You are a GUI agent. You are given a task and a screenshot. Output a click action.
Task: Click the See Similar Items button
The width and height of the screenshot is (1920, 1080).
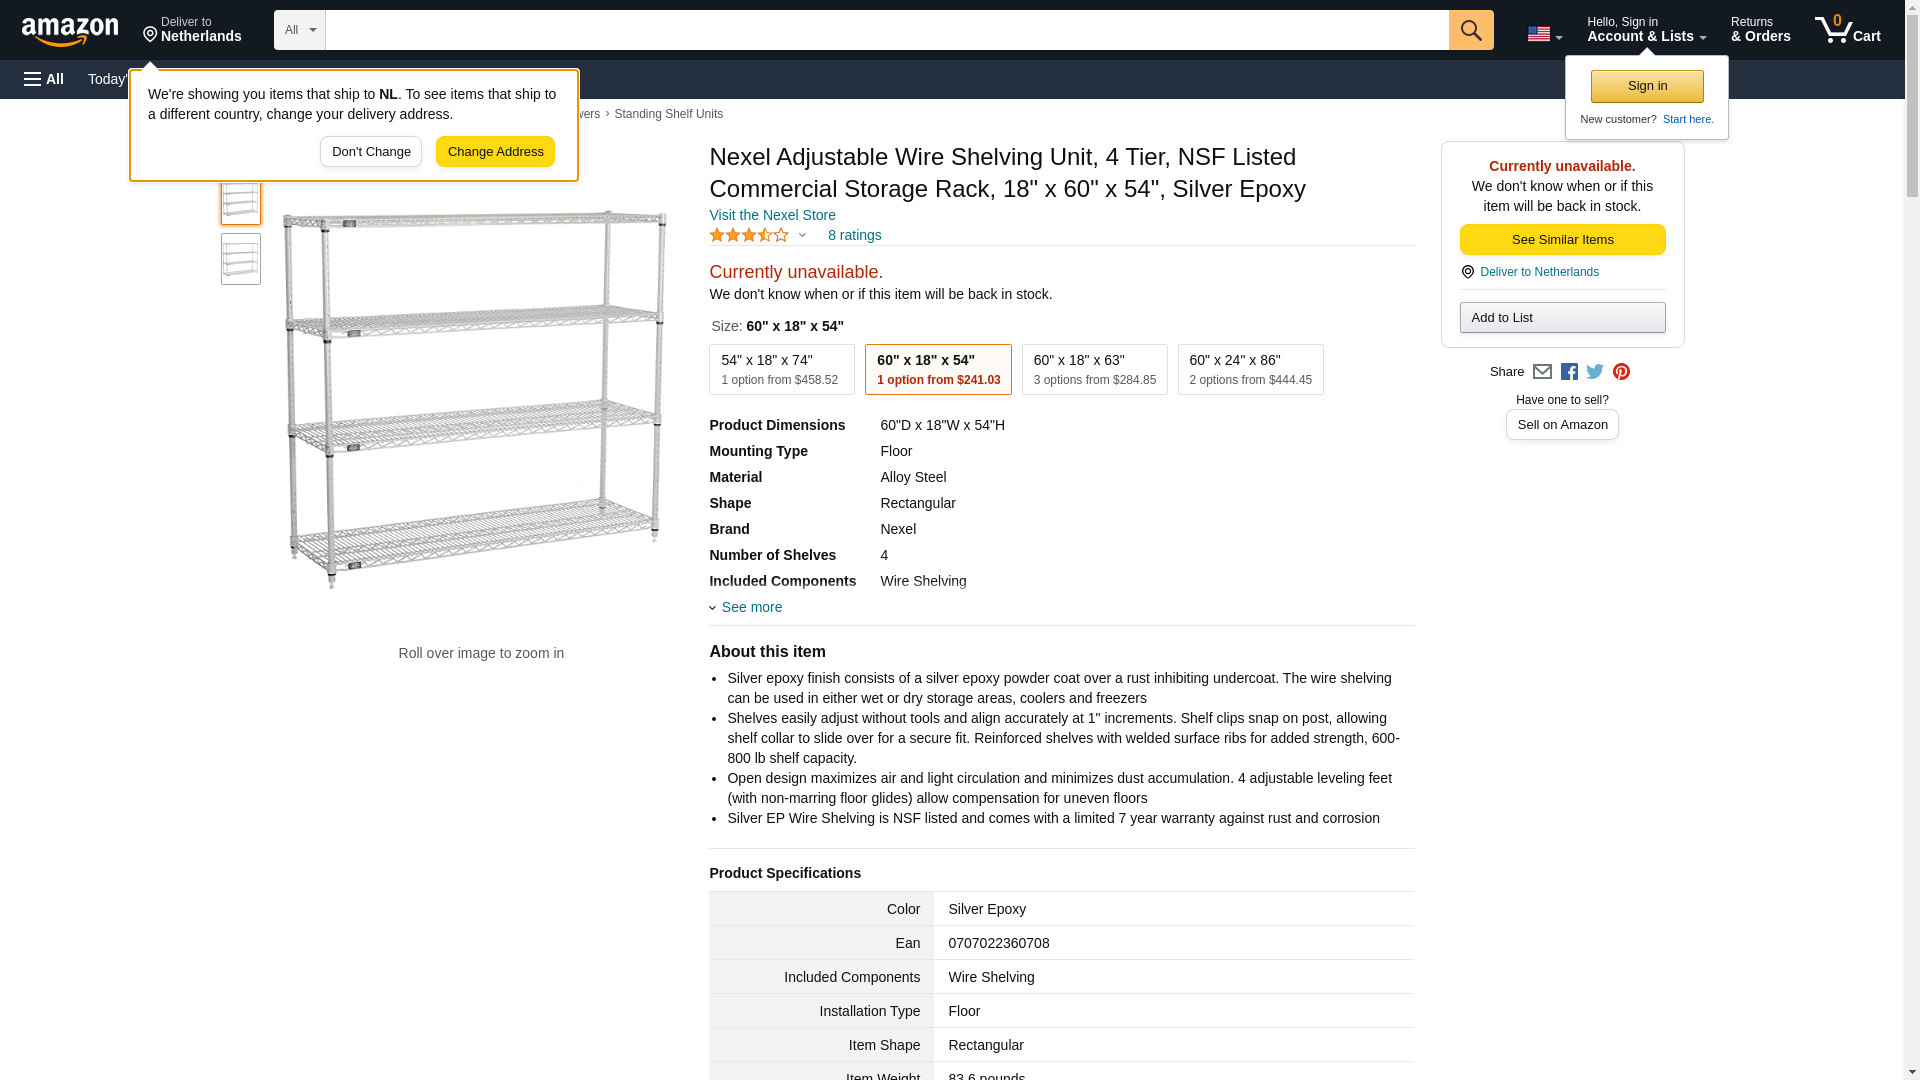pos(1562,239)
